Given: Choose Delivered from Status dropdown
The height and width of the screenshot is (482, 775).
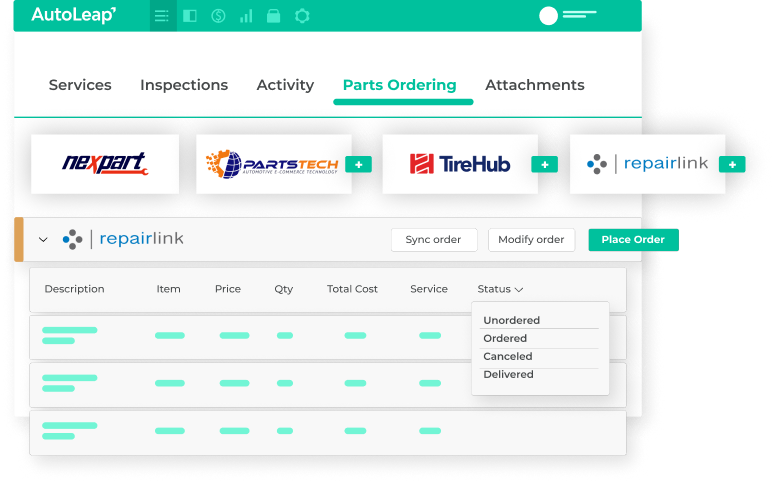Looking at the screenshot, I should (x=509, y=375).
